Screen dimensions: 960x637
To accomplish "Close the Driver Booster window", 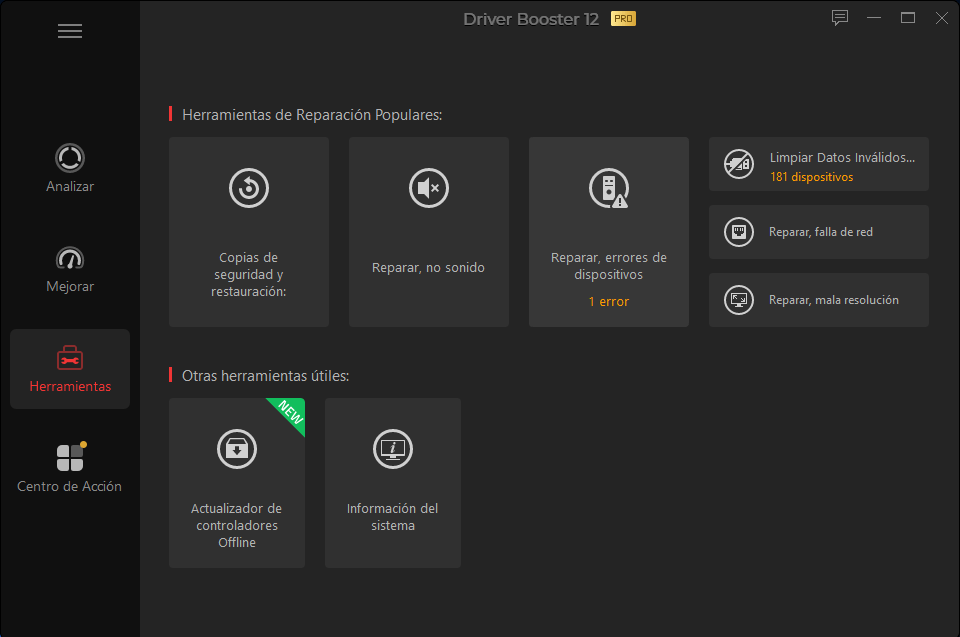I will [x=942, y=18].
